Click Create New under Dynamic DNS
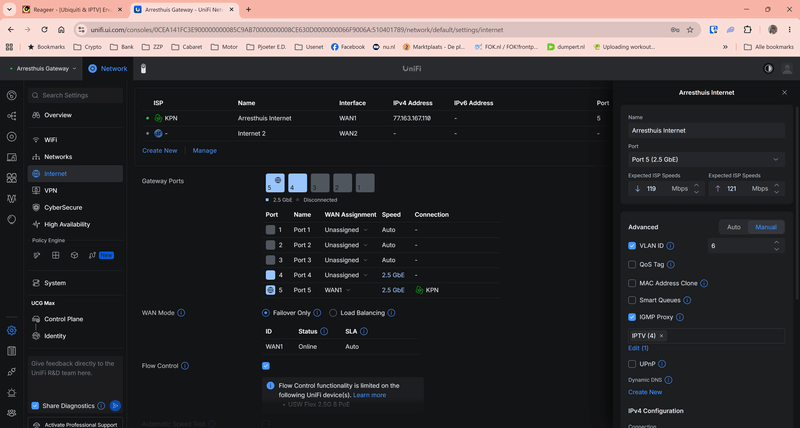Image resolution: width=800 pixels, height=428 pixels. tap(645, 392)
